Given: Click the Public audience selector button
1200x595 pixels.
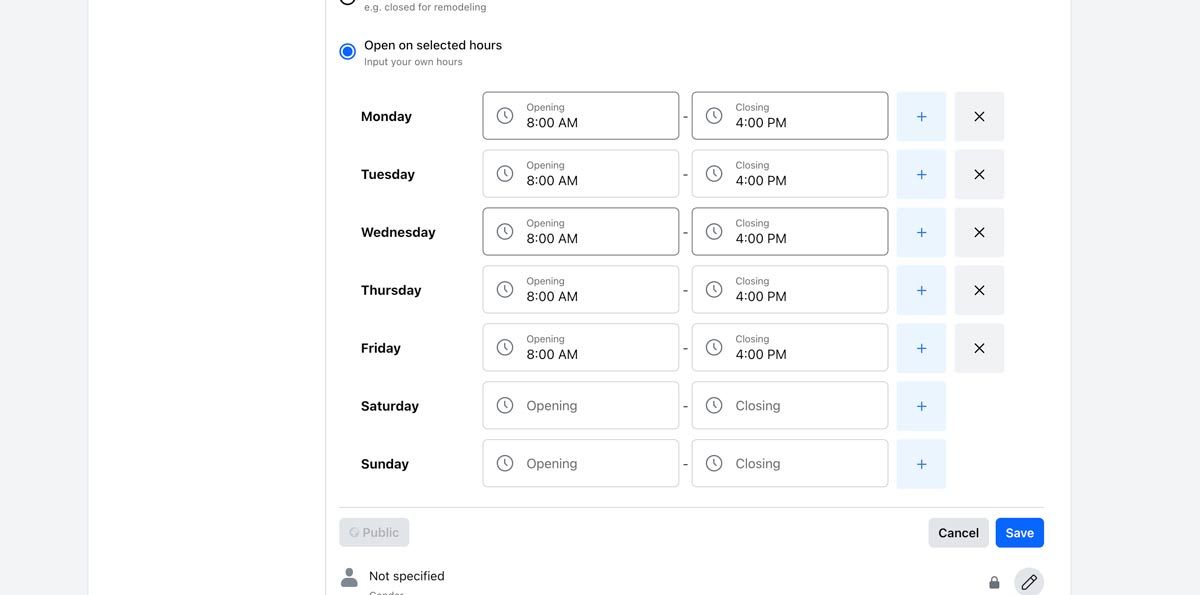Looking at the screenshot, I should pyautogui.click(x=374, y=533).
